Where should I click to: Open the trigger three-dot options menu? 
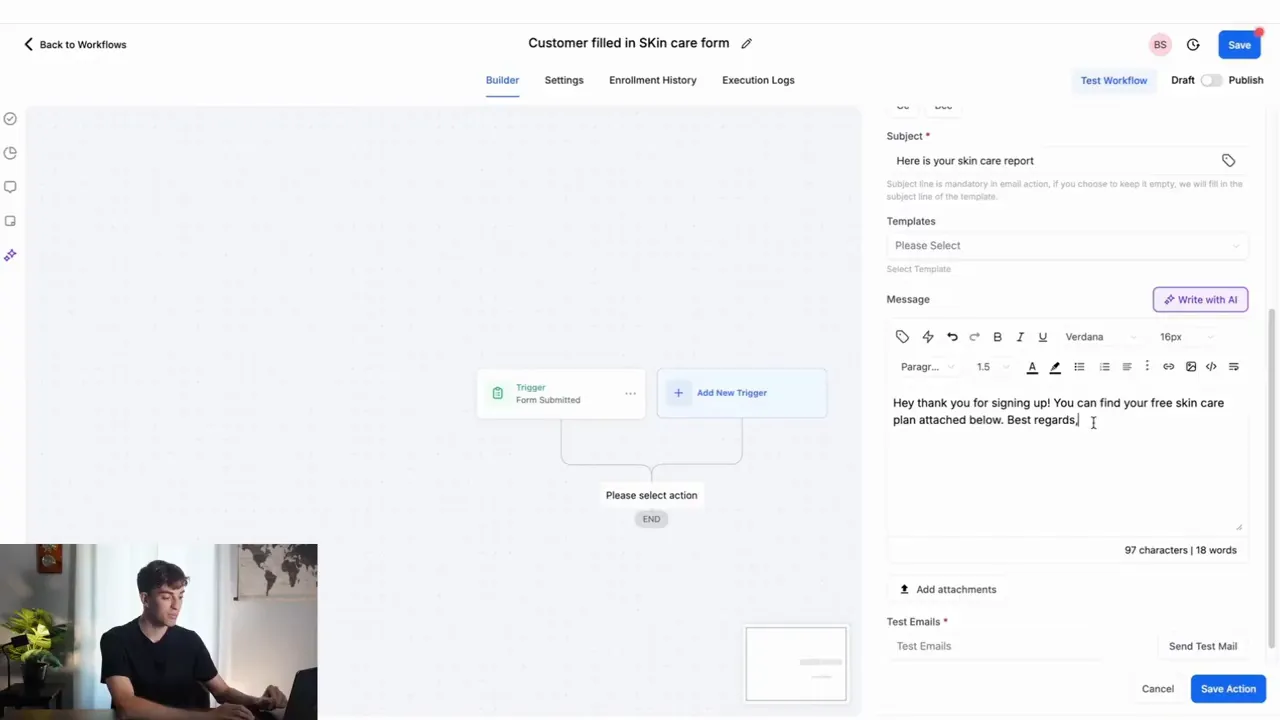630,393
